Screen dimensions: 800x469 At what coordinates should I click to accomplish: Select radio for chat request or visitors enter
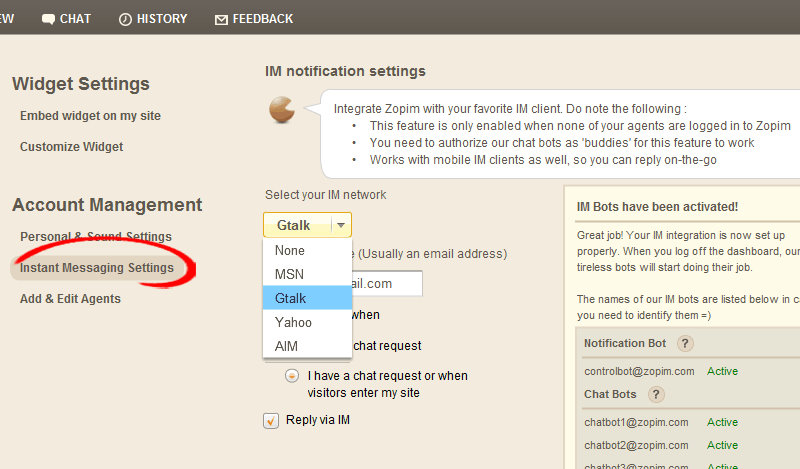[x=292, y=376]
